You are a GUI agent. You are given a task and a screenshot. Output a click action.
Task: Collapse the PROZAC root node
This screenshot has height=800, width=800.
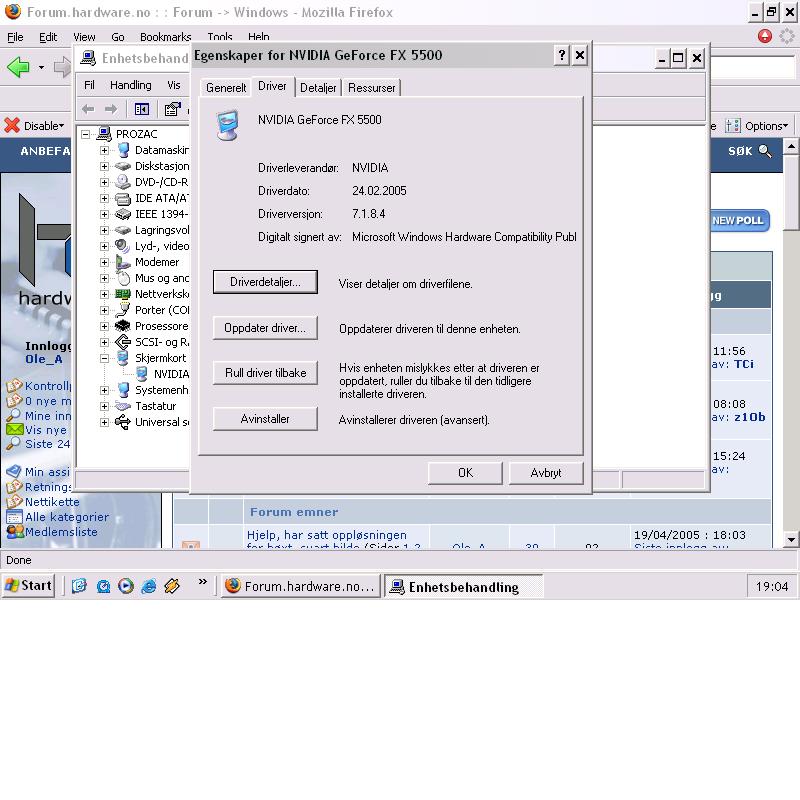click(86, 134)
